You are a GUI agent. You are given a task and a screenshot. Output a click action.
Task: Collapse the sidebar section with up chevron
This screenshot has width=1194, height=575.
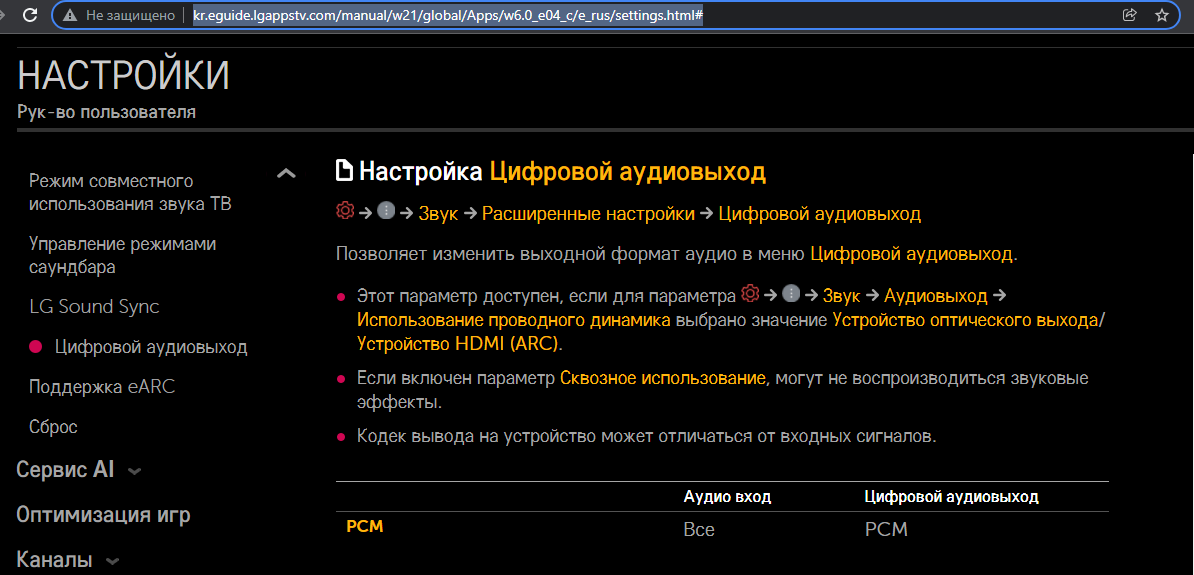[286, 174]
